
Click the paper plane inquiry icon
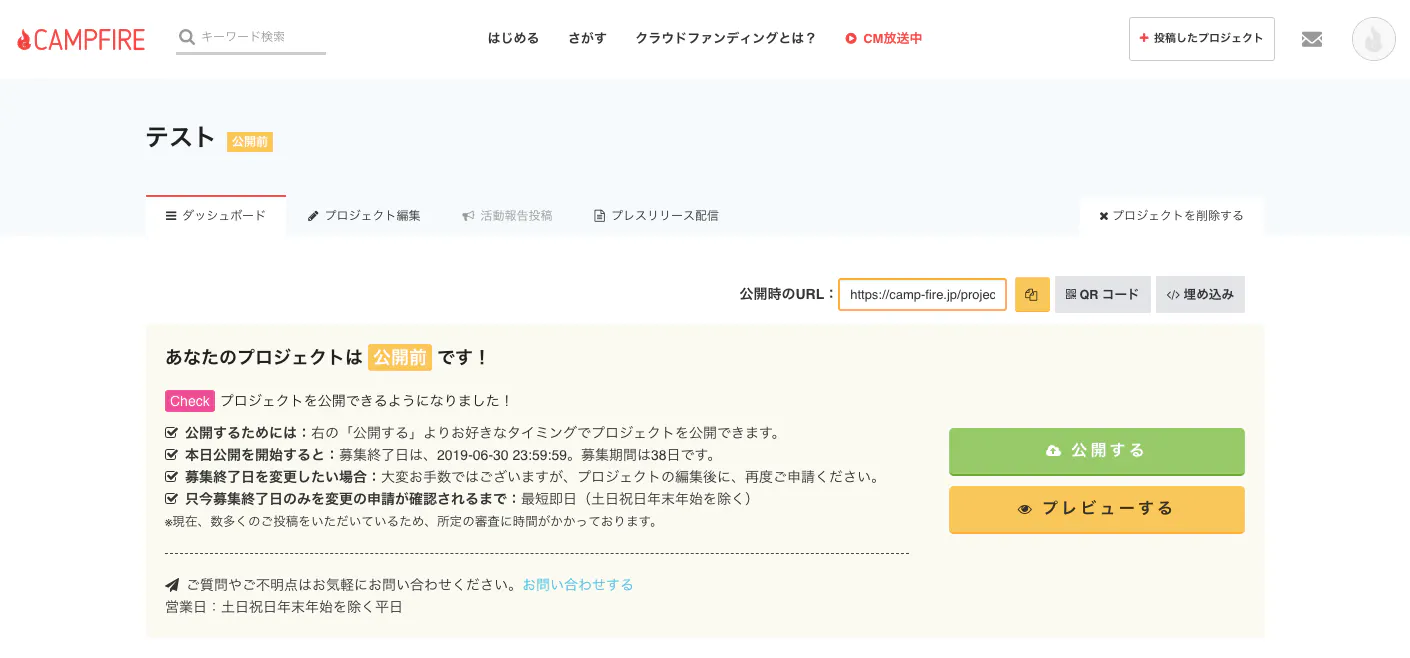(173, 584)
